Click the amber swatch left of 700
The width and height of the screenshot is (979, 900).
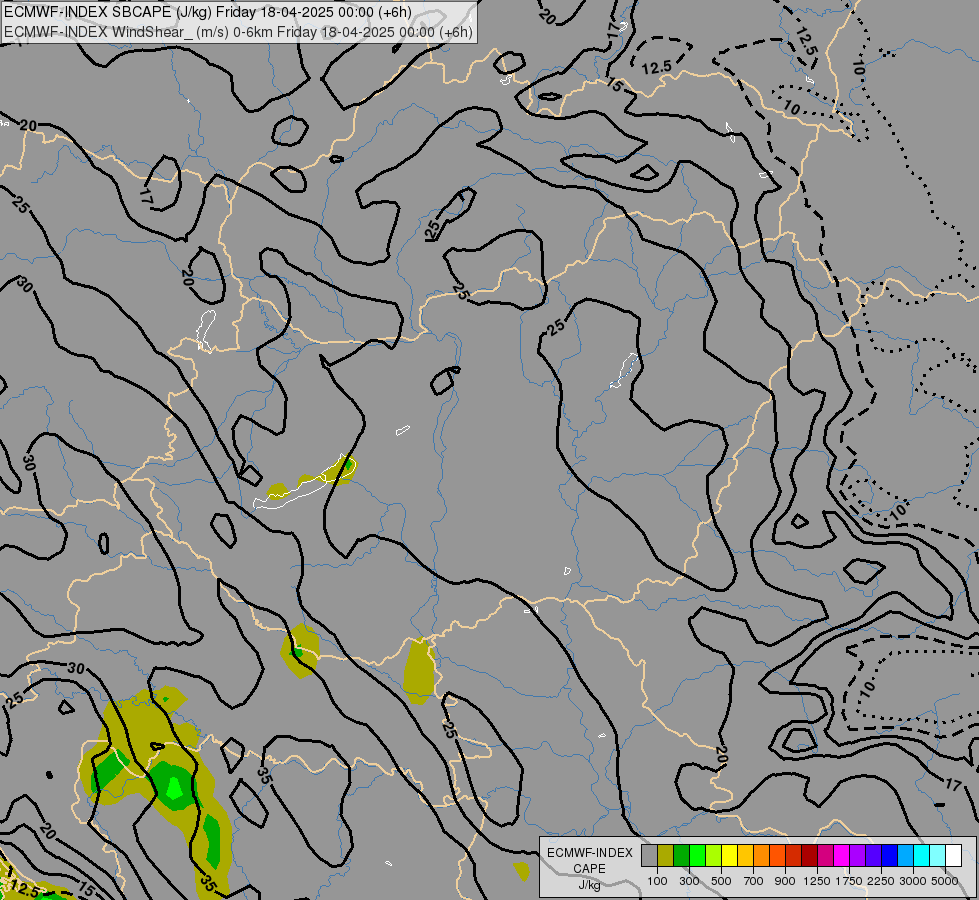745,856
